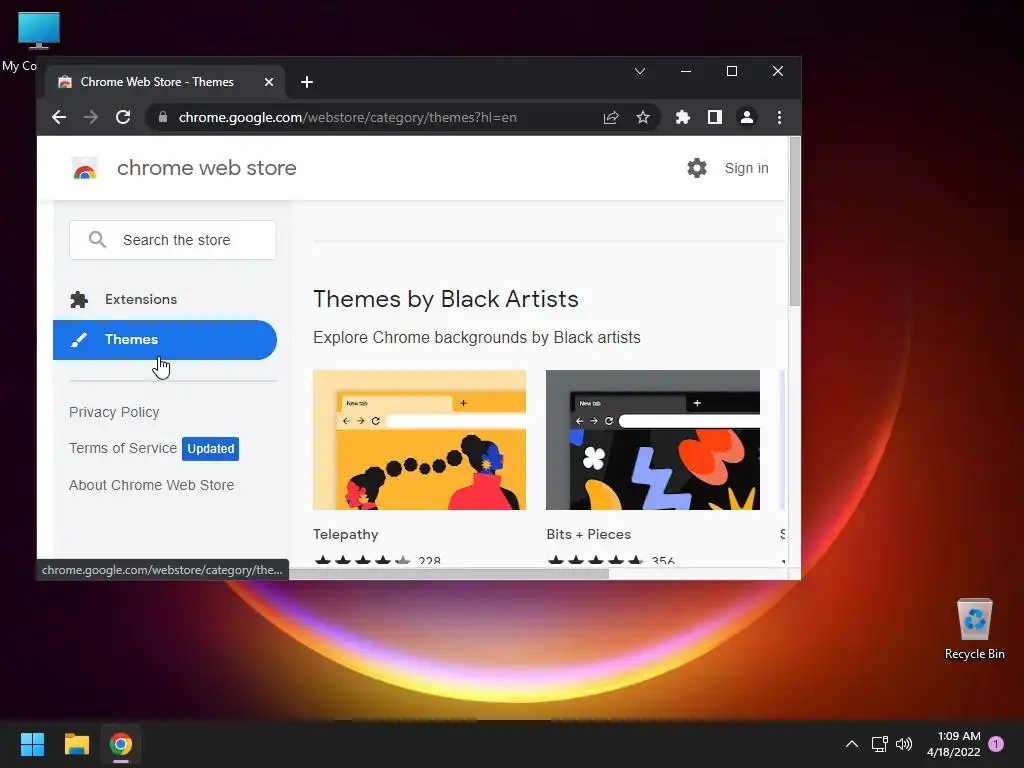Image resolution: width=1024 pixels, height=768 pixels.
Task: Close the Chrome Web Store - Themes tab
Action: pyautogui.click(x=268, y=82)
